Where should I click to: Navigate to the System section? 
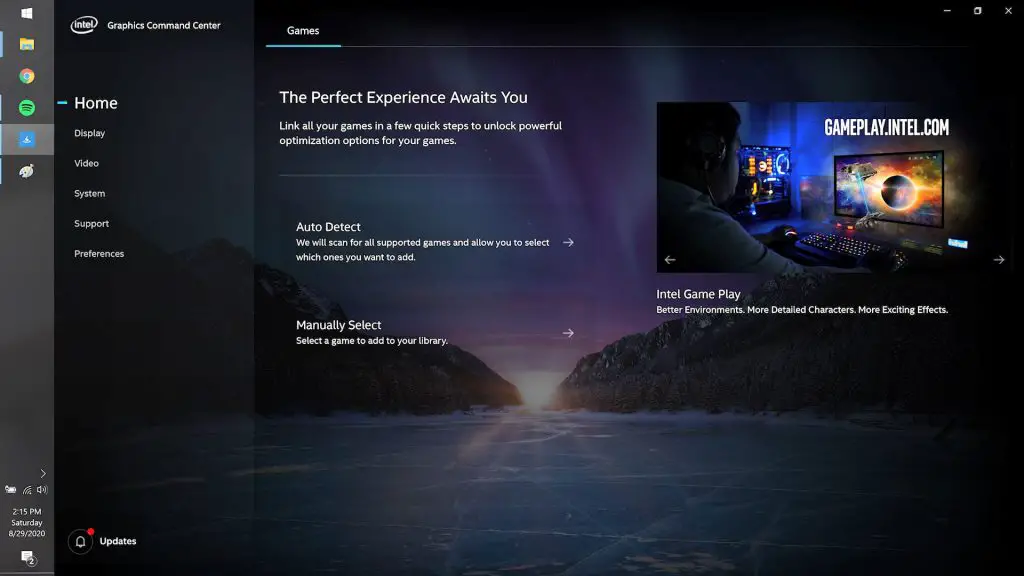tap(89, 193)
